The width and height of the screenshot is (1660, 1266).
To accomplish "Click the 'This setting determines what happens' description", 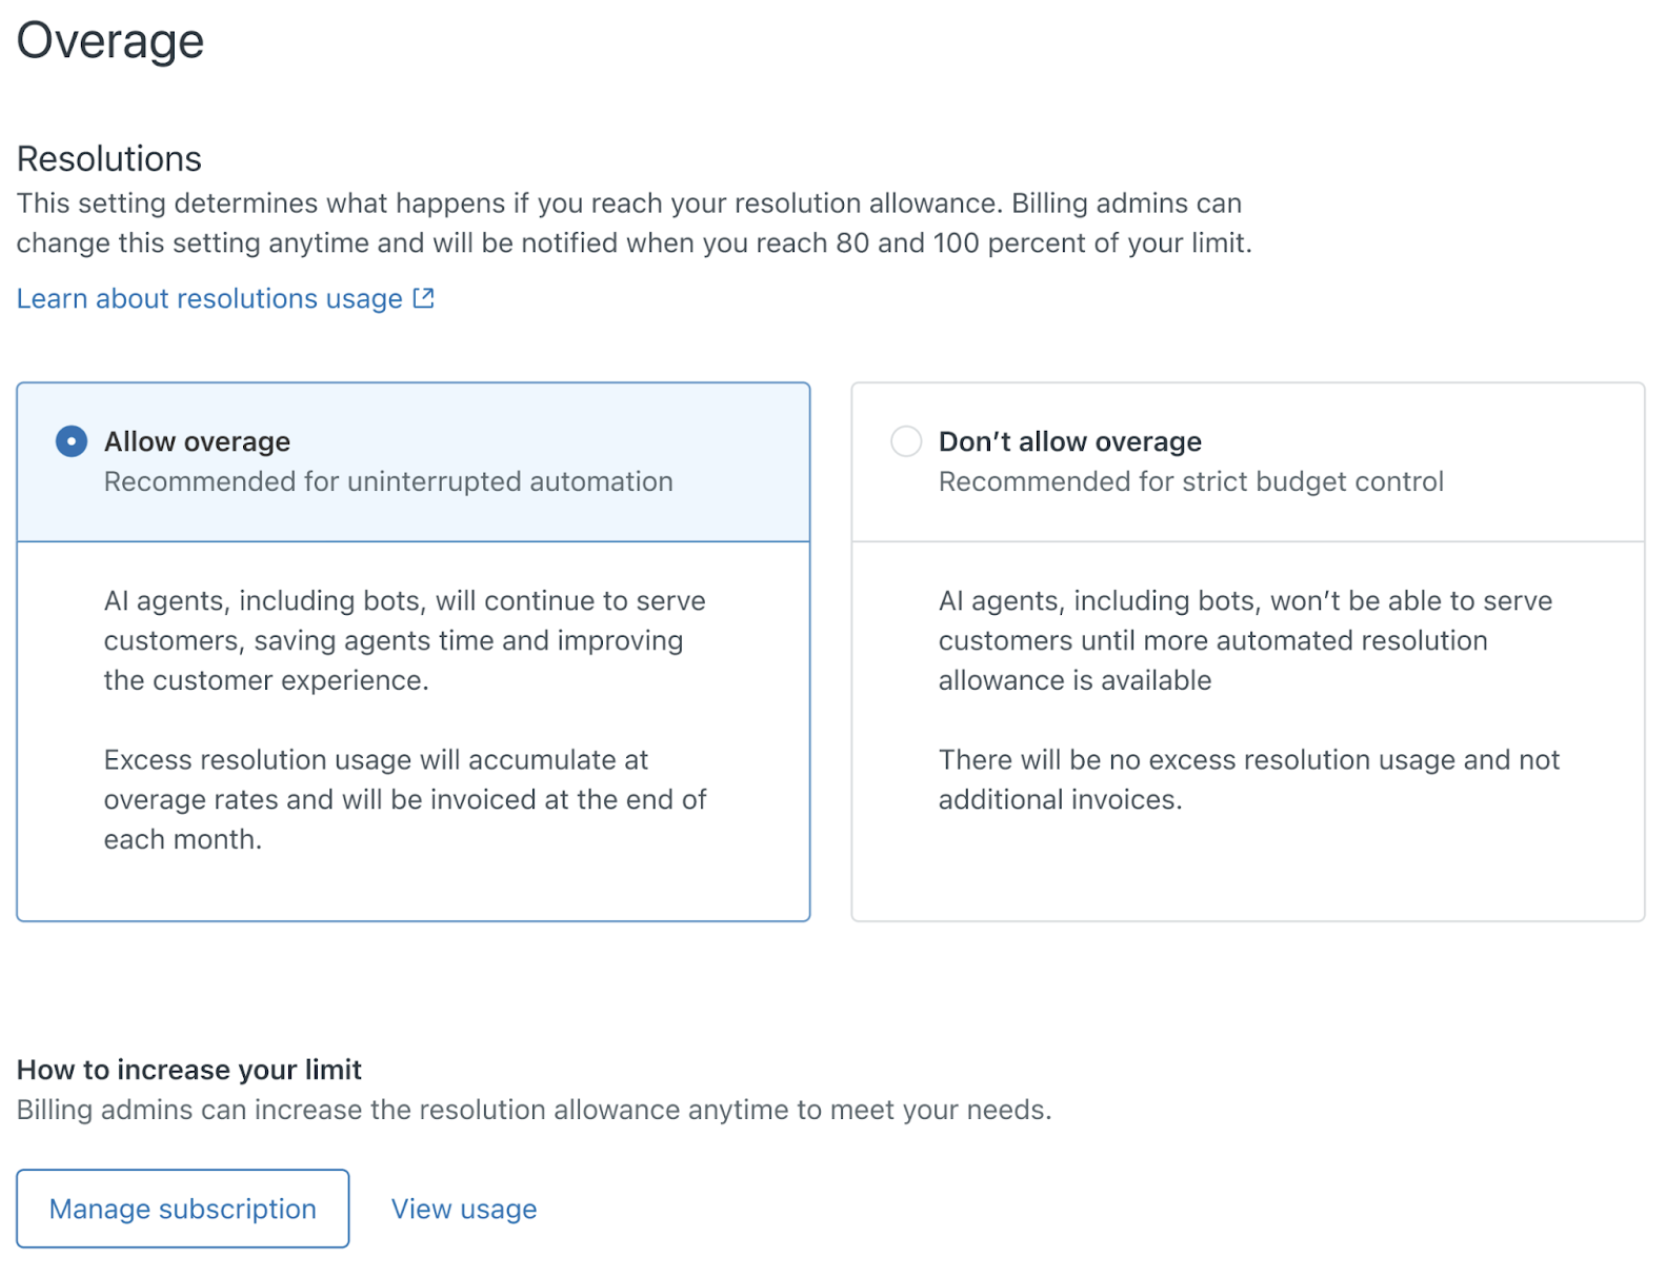I will [x=634, y=223].
